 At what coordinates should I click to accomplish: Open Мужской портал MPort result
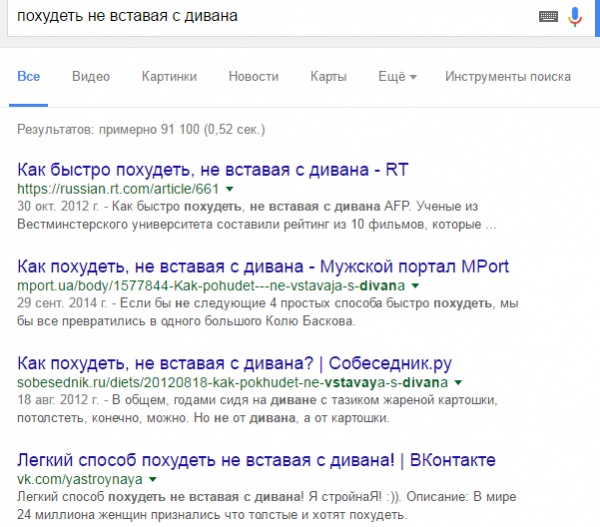[x=263, y=266]
